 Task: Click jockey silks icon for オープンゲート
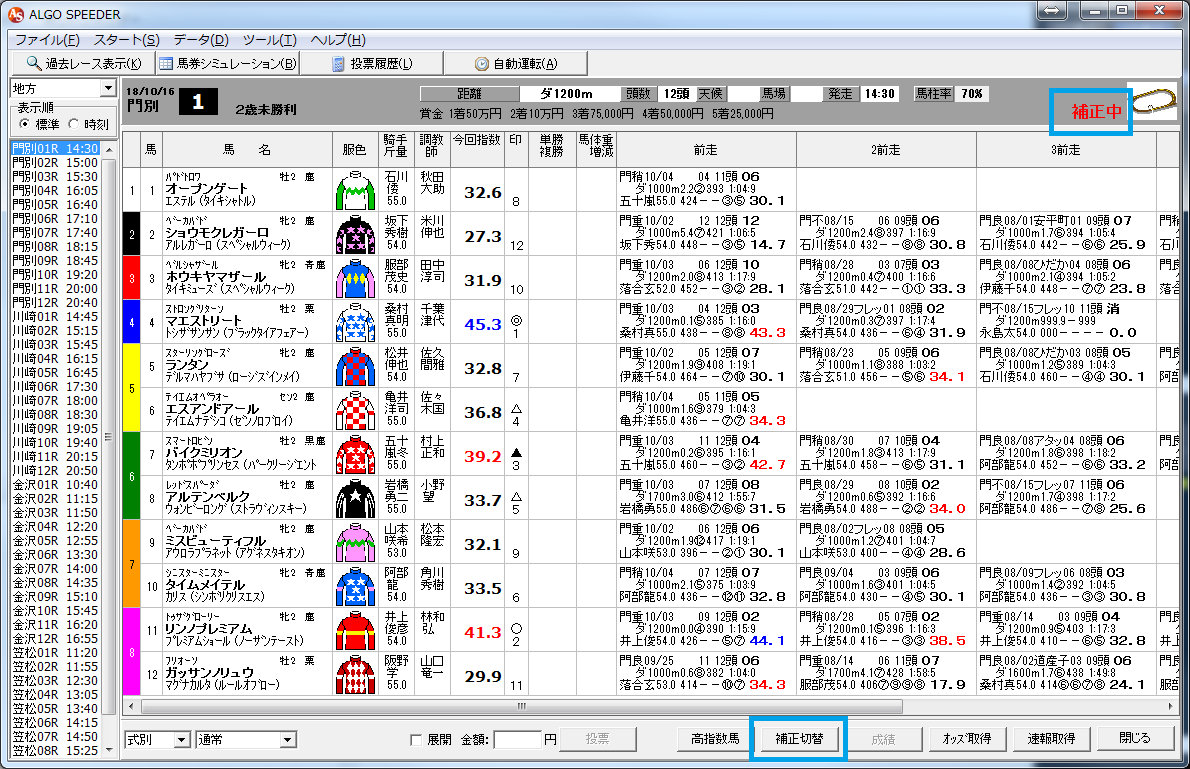coord(355,191)
